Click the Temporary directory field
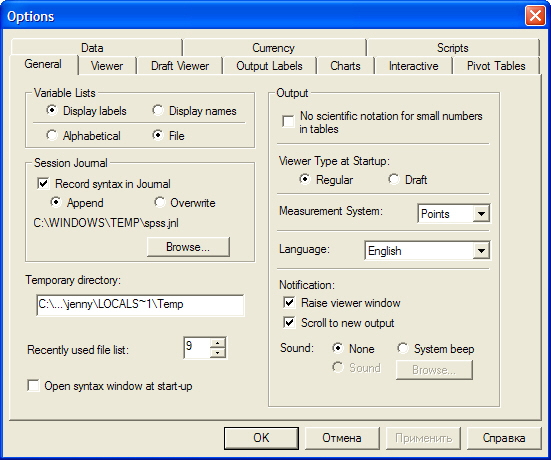 pyautogui.click(x=140, y=305)
